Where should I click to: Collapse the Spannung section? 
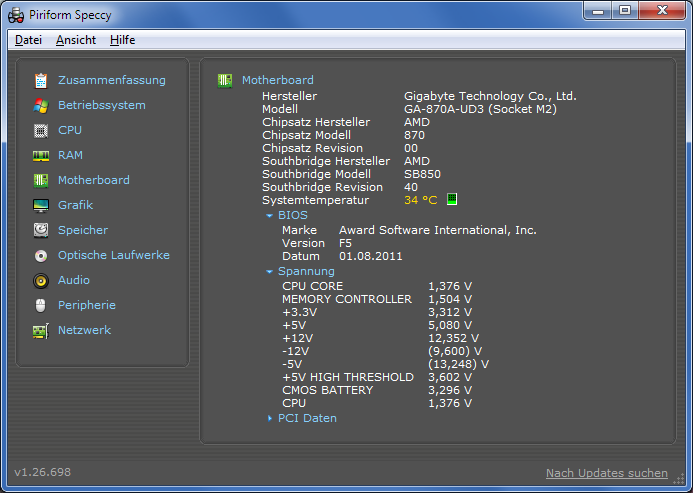coord(269,272)
